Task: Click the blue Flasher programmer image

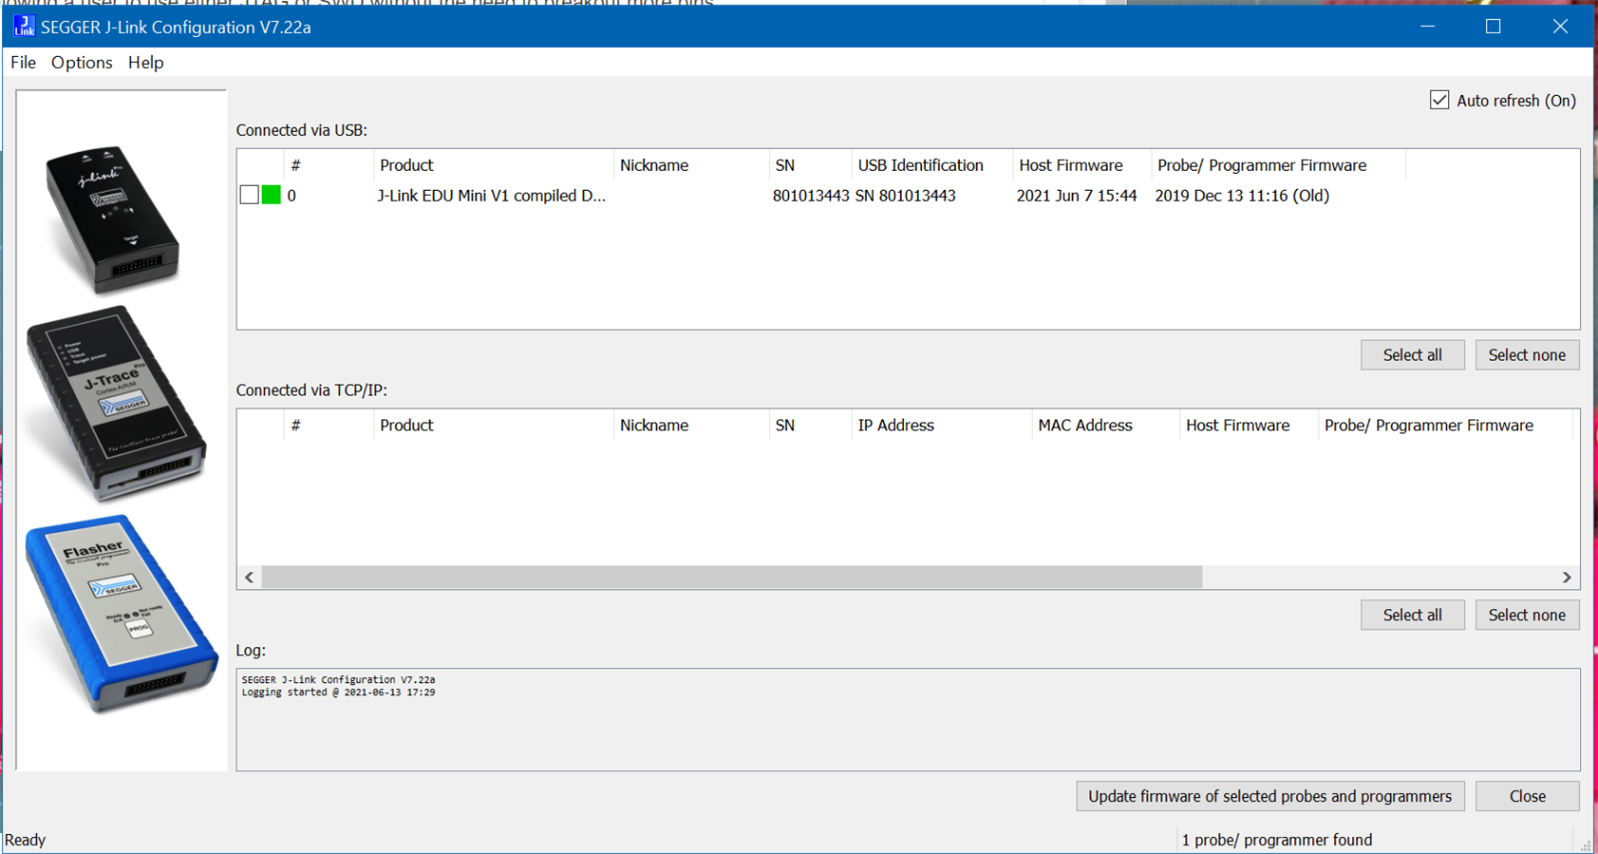Action: click(120, 612)
